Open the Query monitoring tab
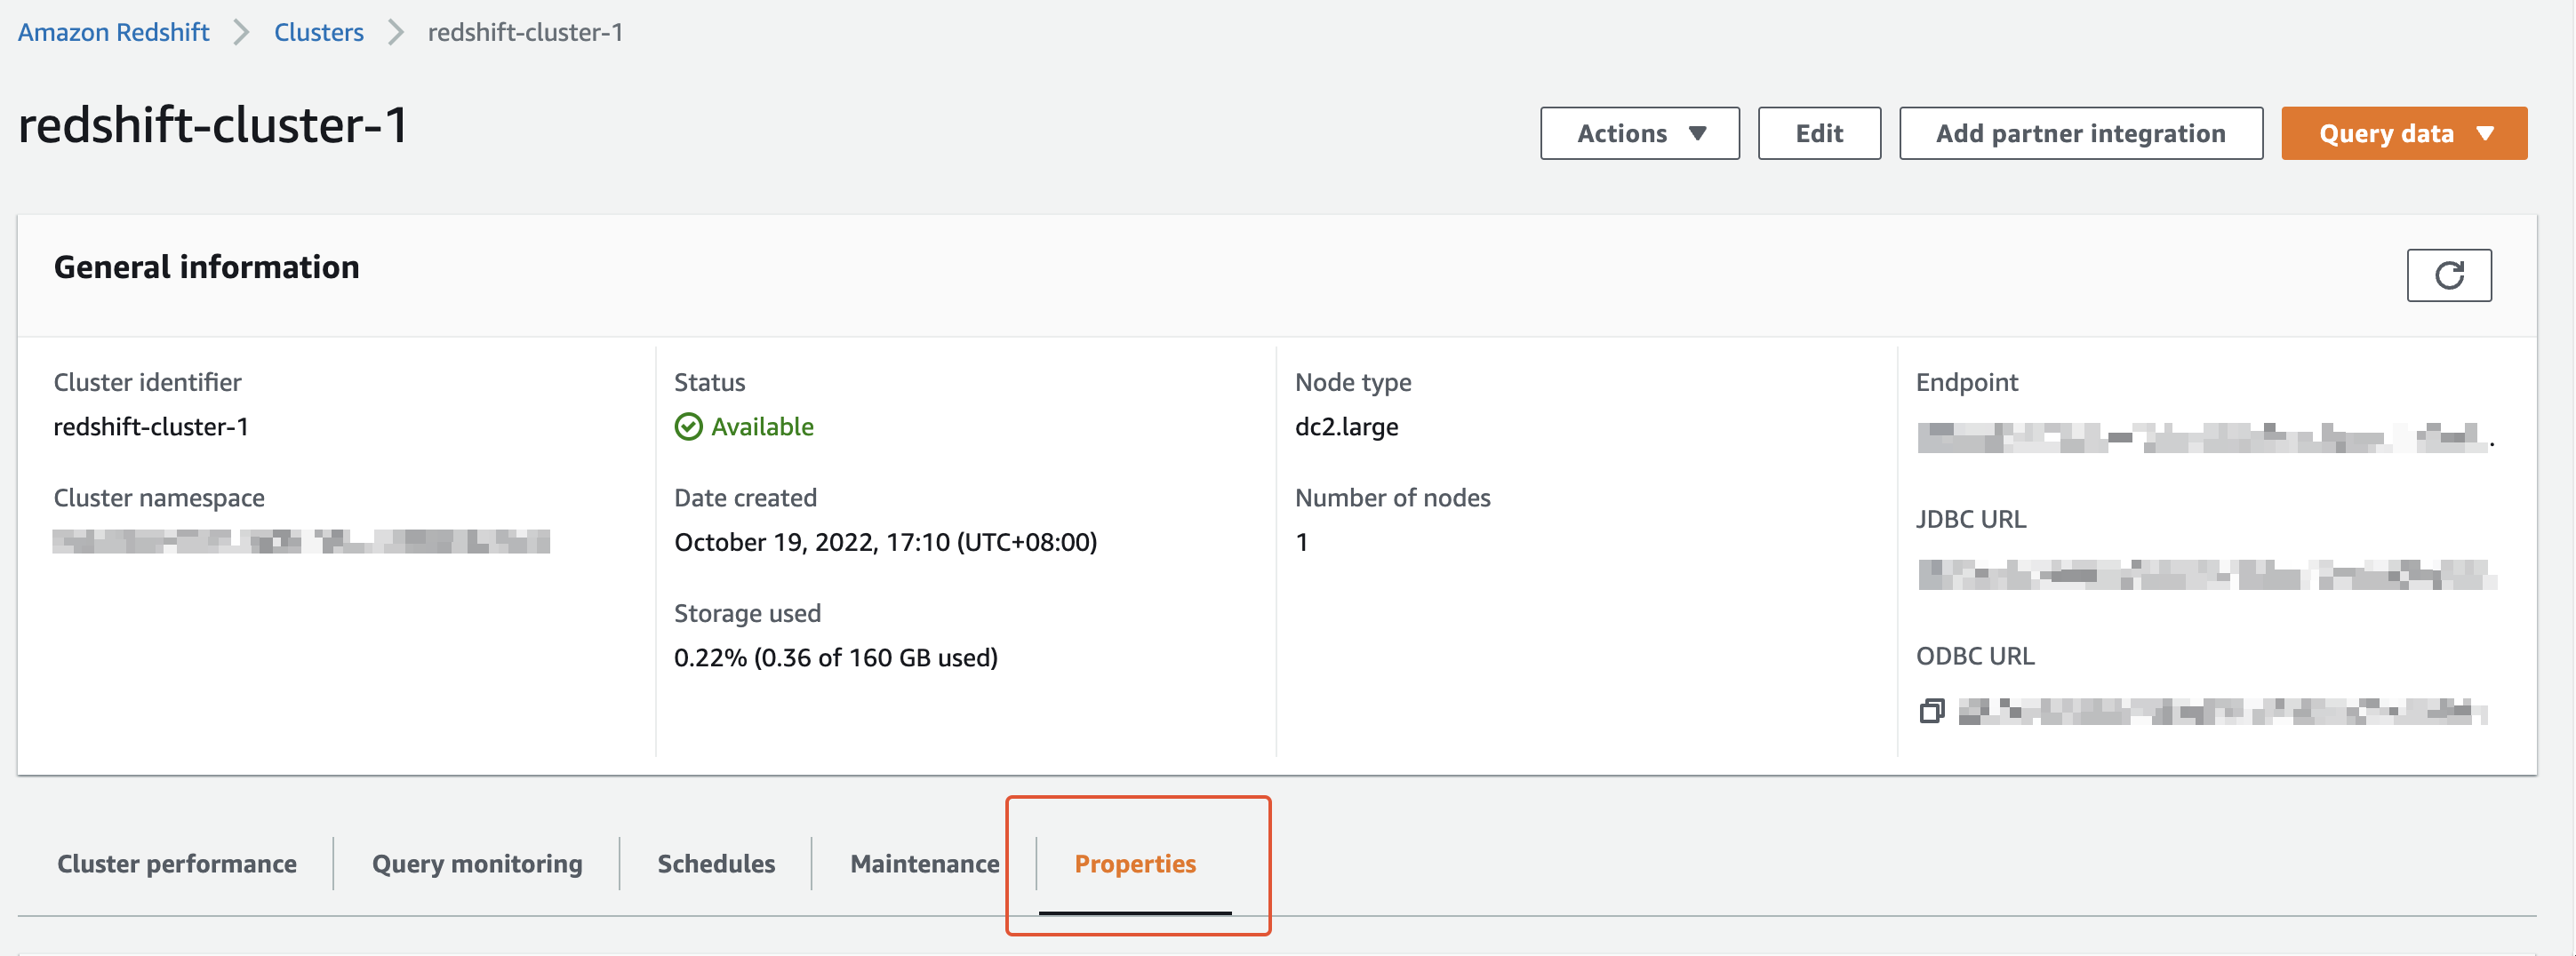The image size is (2576, 956). click(x=477, y=863)
